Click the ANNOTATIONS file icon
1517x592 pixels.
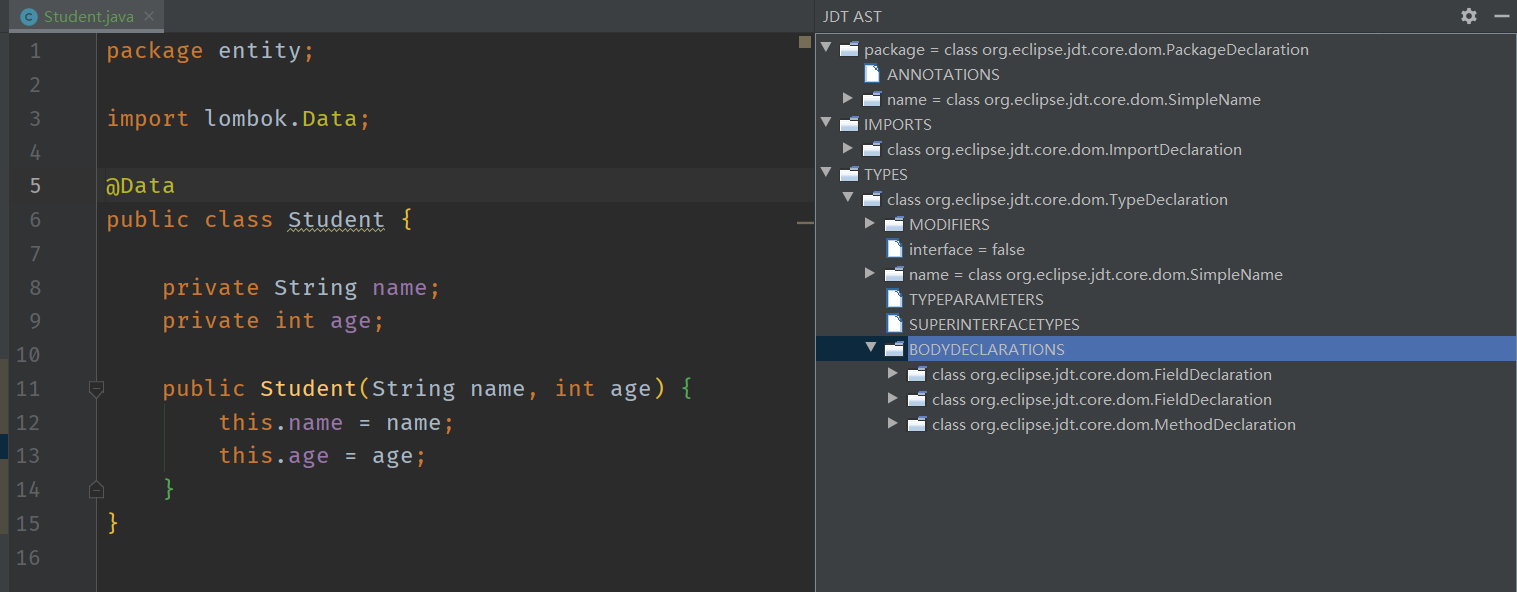tap(871, 74)
